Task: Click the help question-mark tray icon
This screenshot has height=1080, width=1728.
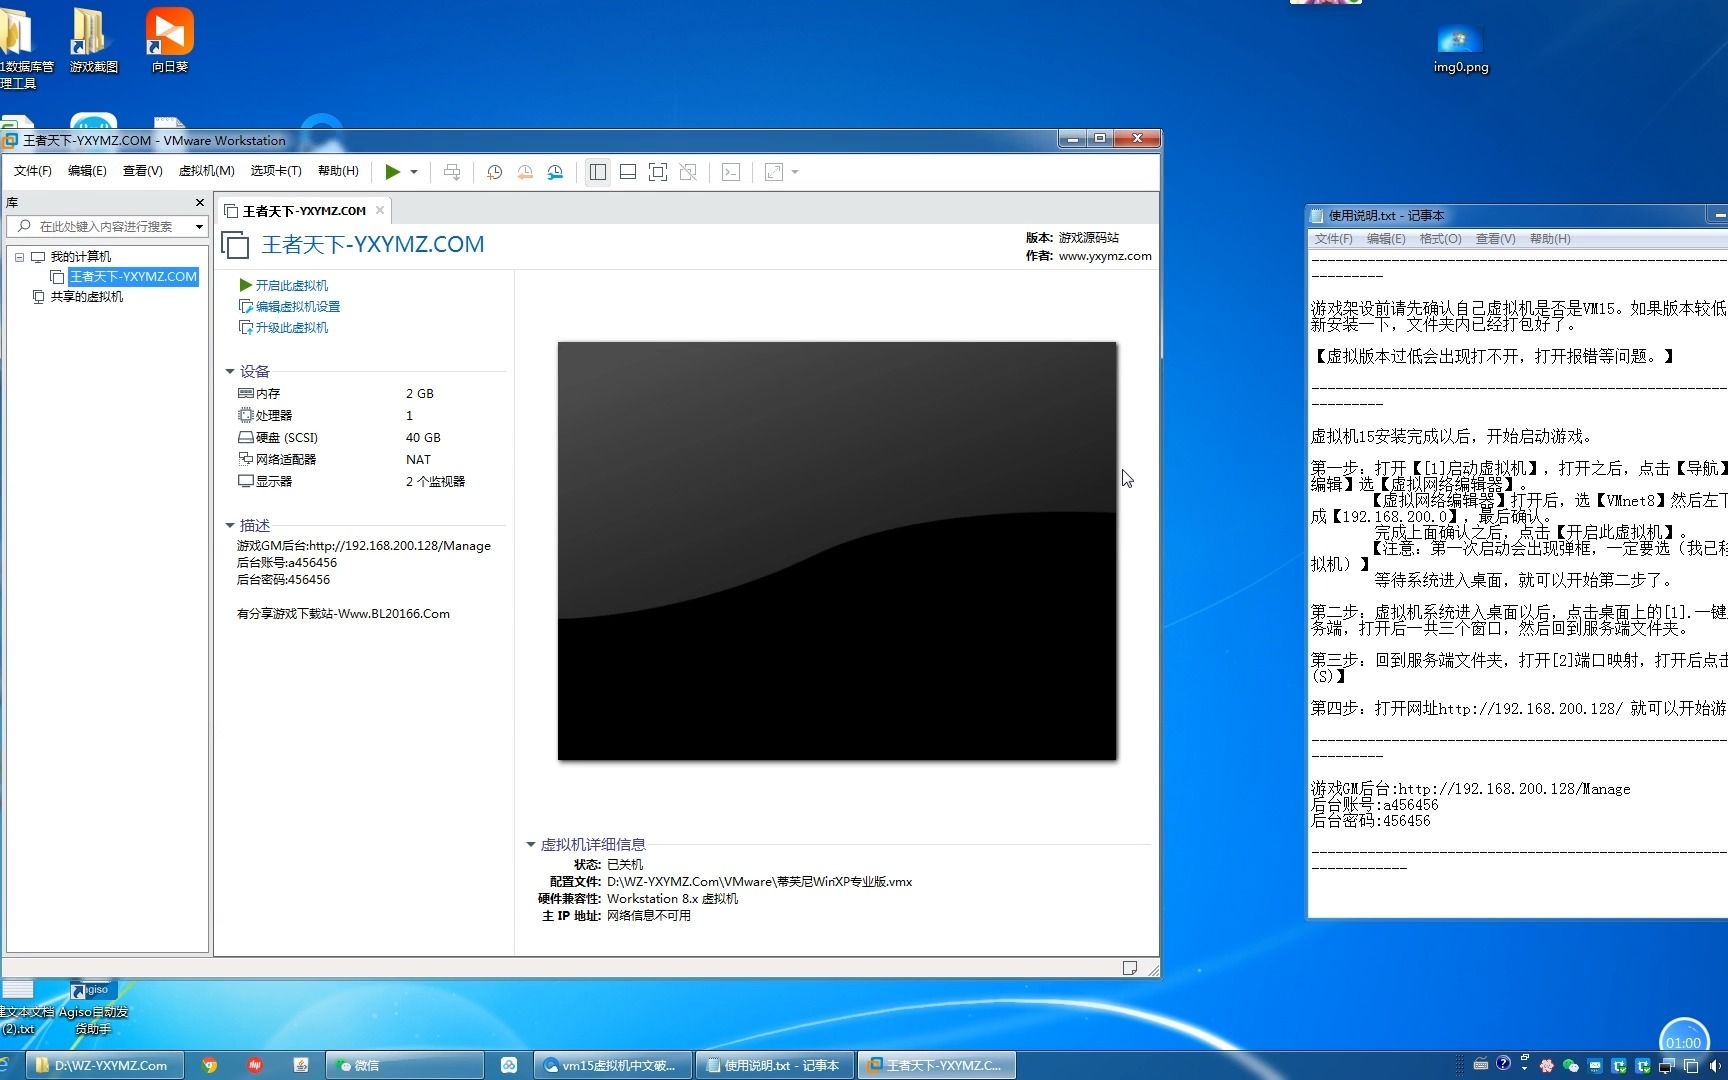Action: [1503, 1064]
